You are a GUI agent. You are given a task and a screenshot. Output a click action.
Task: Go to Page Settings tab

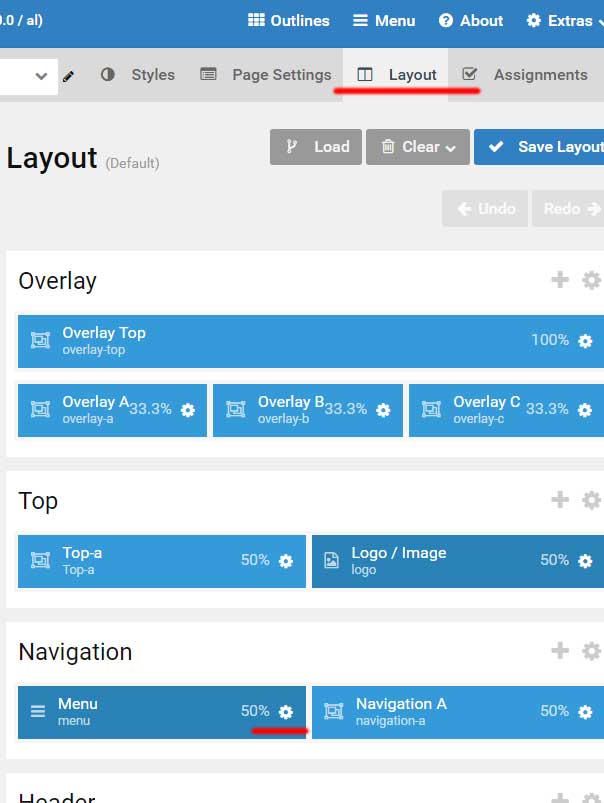[265, 75]
